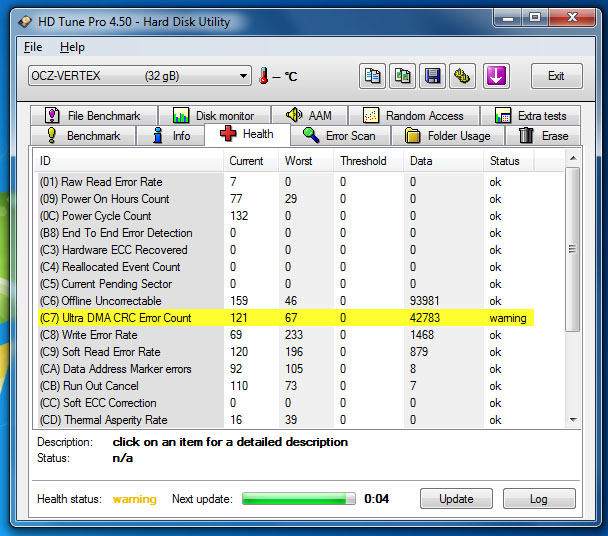Open the File menu
The width and height of the screenshot is (608, 536).
(33, 47)
